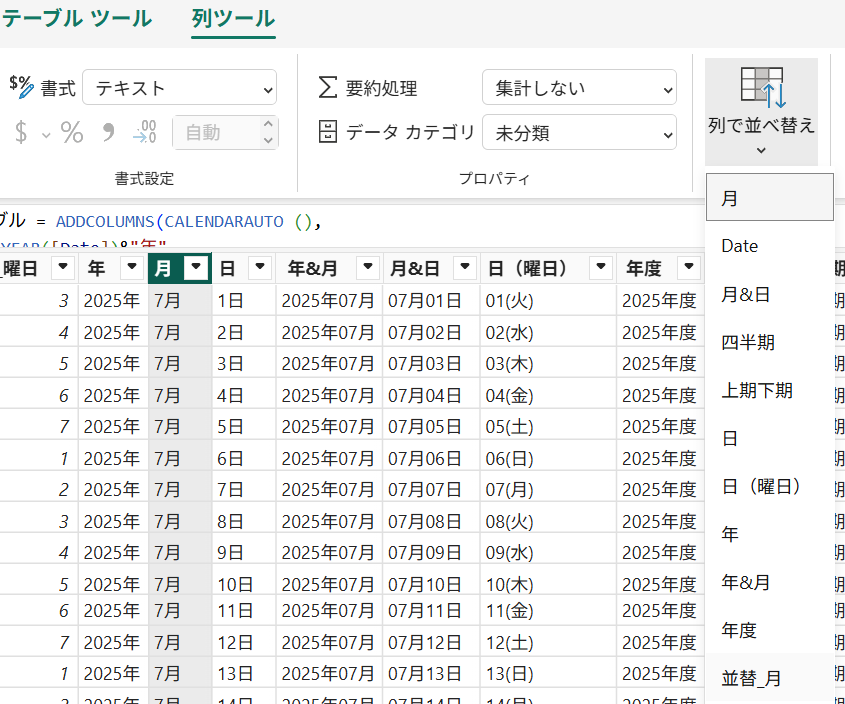Viewport: 845px width, 704px height.
Task: Open filter dropdown on 日 column header
Action: click(x=260, y=267)
